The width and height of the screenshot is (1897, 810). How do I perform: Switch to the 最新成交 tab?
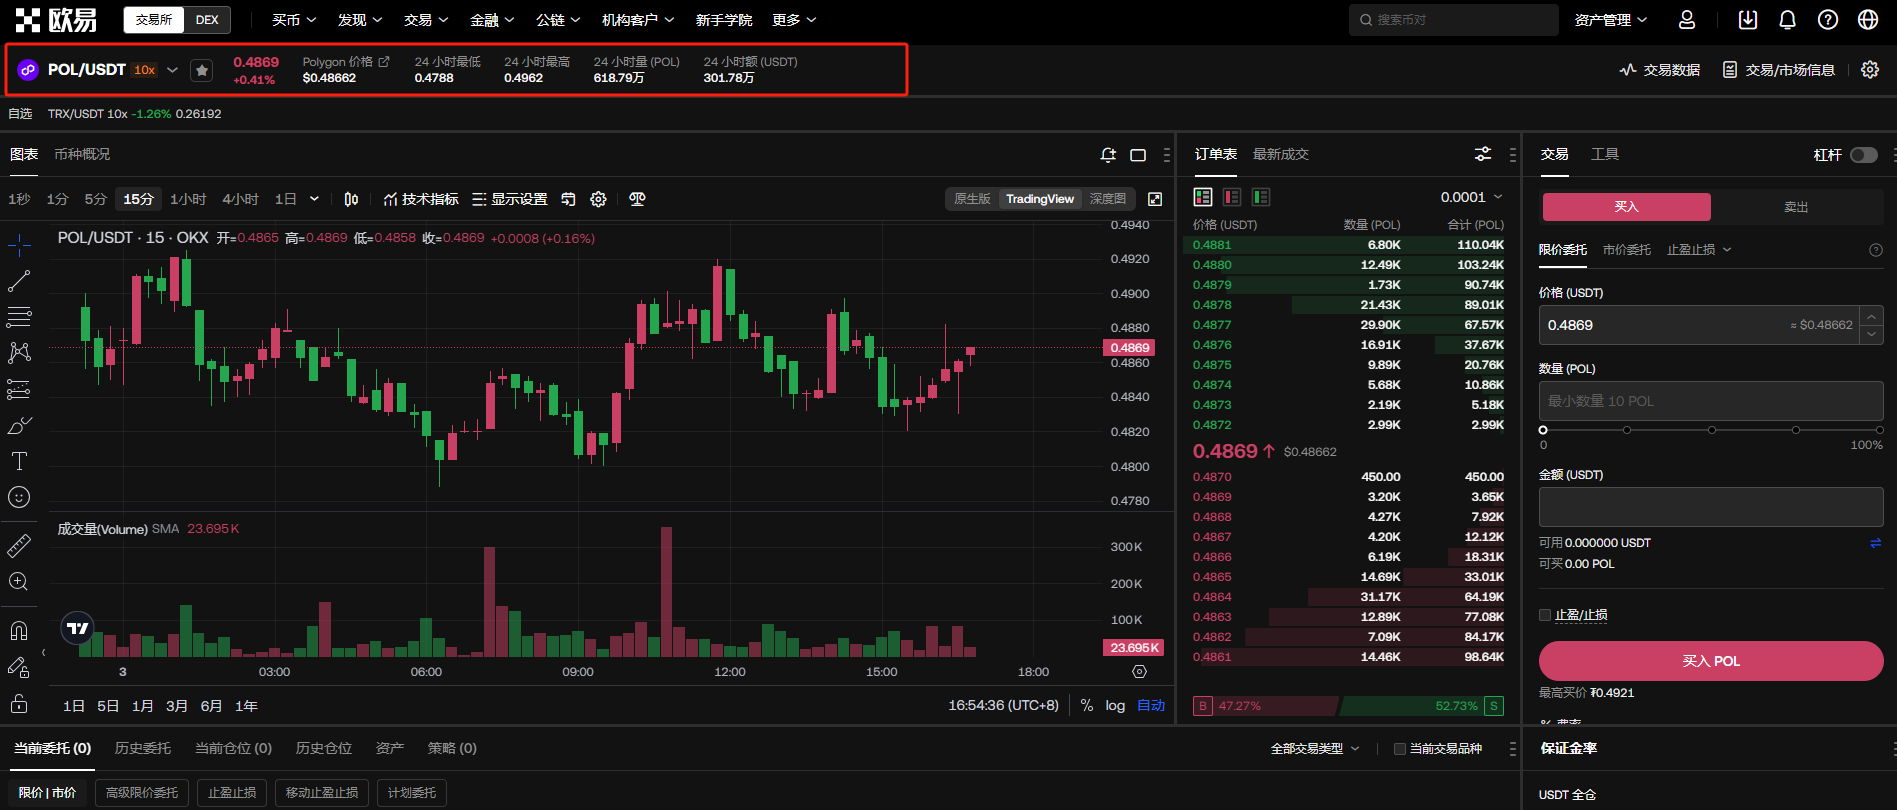(x=1280, y=154)
